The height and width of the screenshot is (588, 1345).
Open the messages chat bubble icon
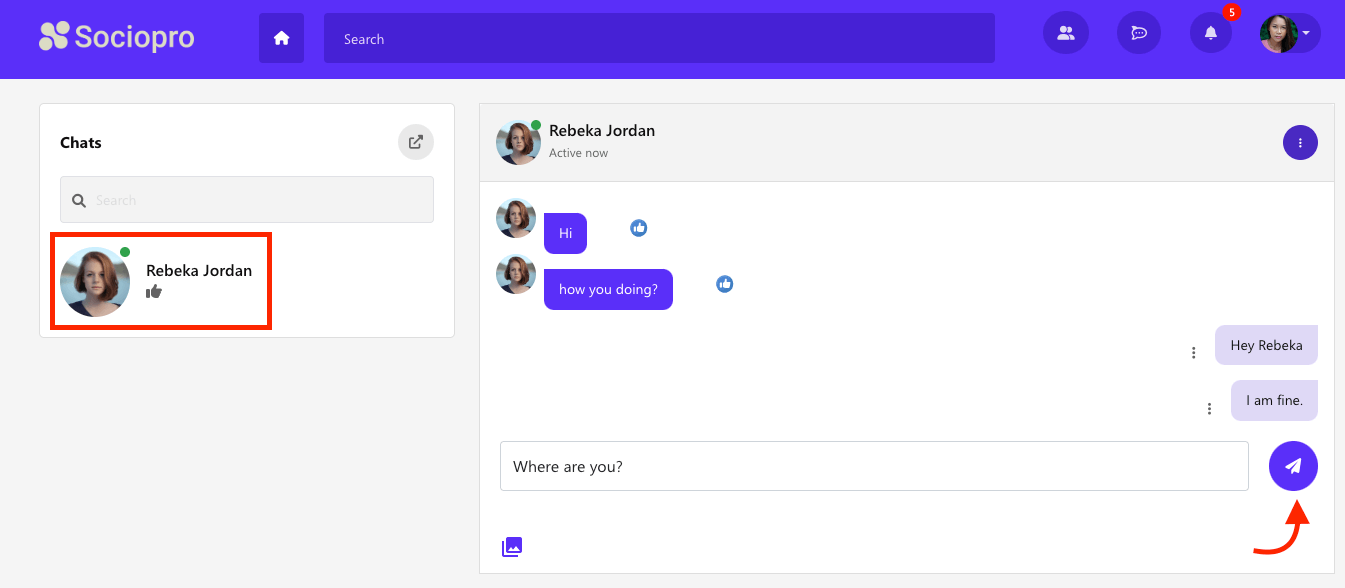pos(1138,33)
